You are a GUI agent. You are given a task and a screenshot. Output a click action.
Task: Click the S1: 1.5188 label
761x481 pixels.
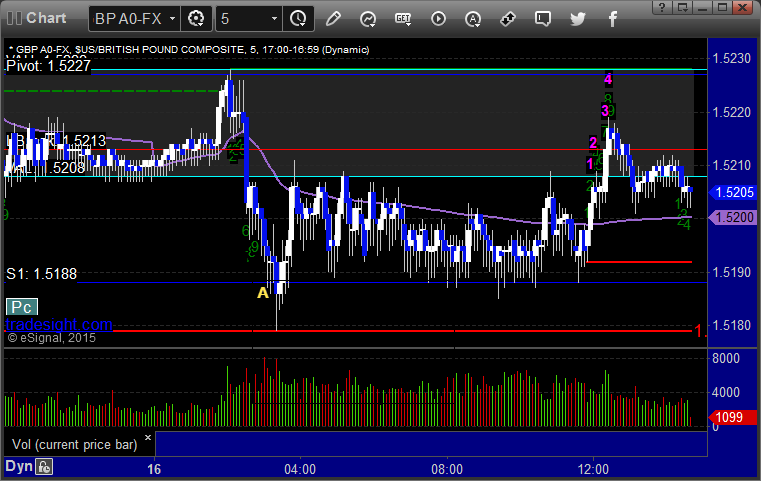click(41, 274)
